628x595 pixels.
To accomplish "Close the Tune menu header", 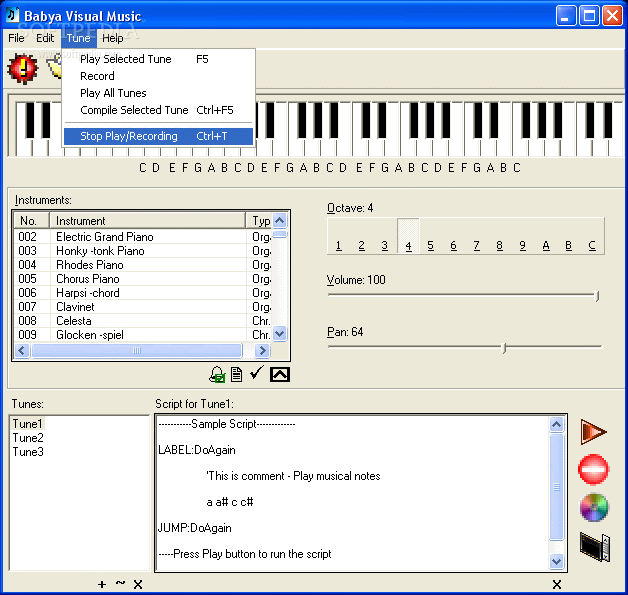I will point(78,38).
